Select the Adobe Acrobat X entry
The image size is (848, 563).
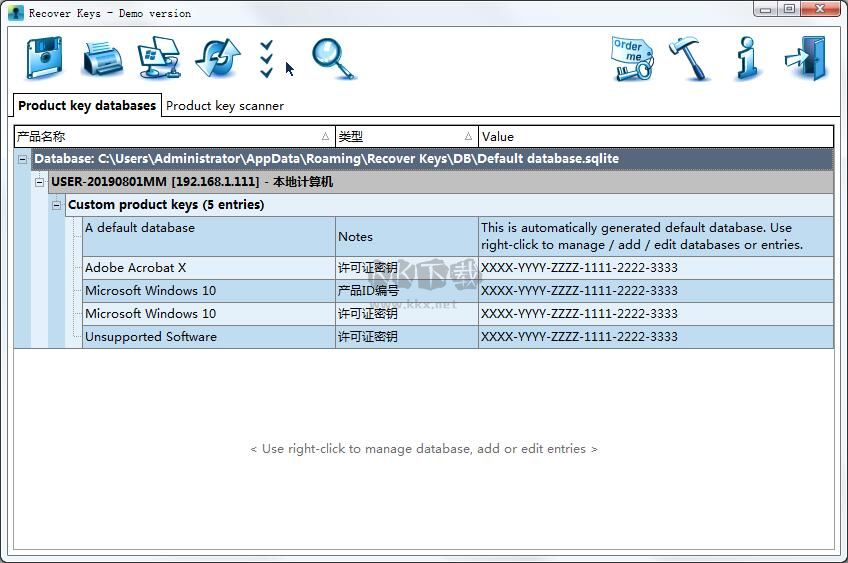pyautogui.click(x=136, y=268)
